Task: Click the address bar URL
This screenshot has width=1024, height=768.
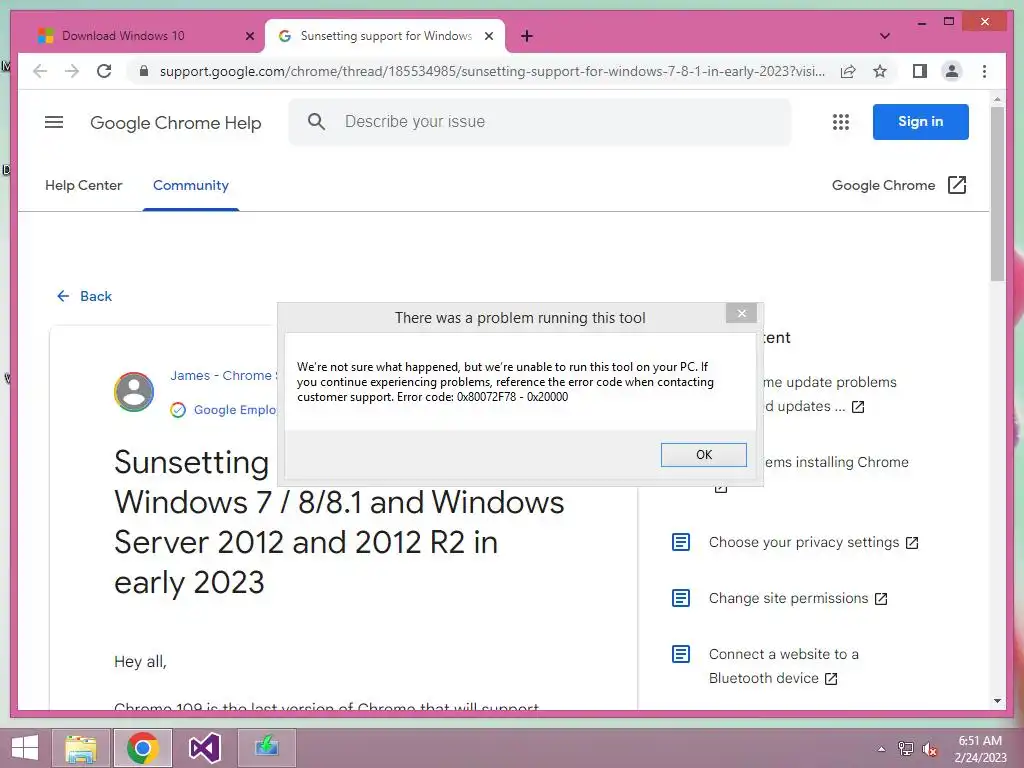Action: [x=492, y=71]
